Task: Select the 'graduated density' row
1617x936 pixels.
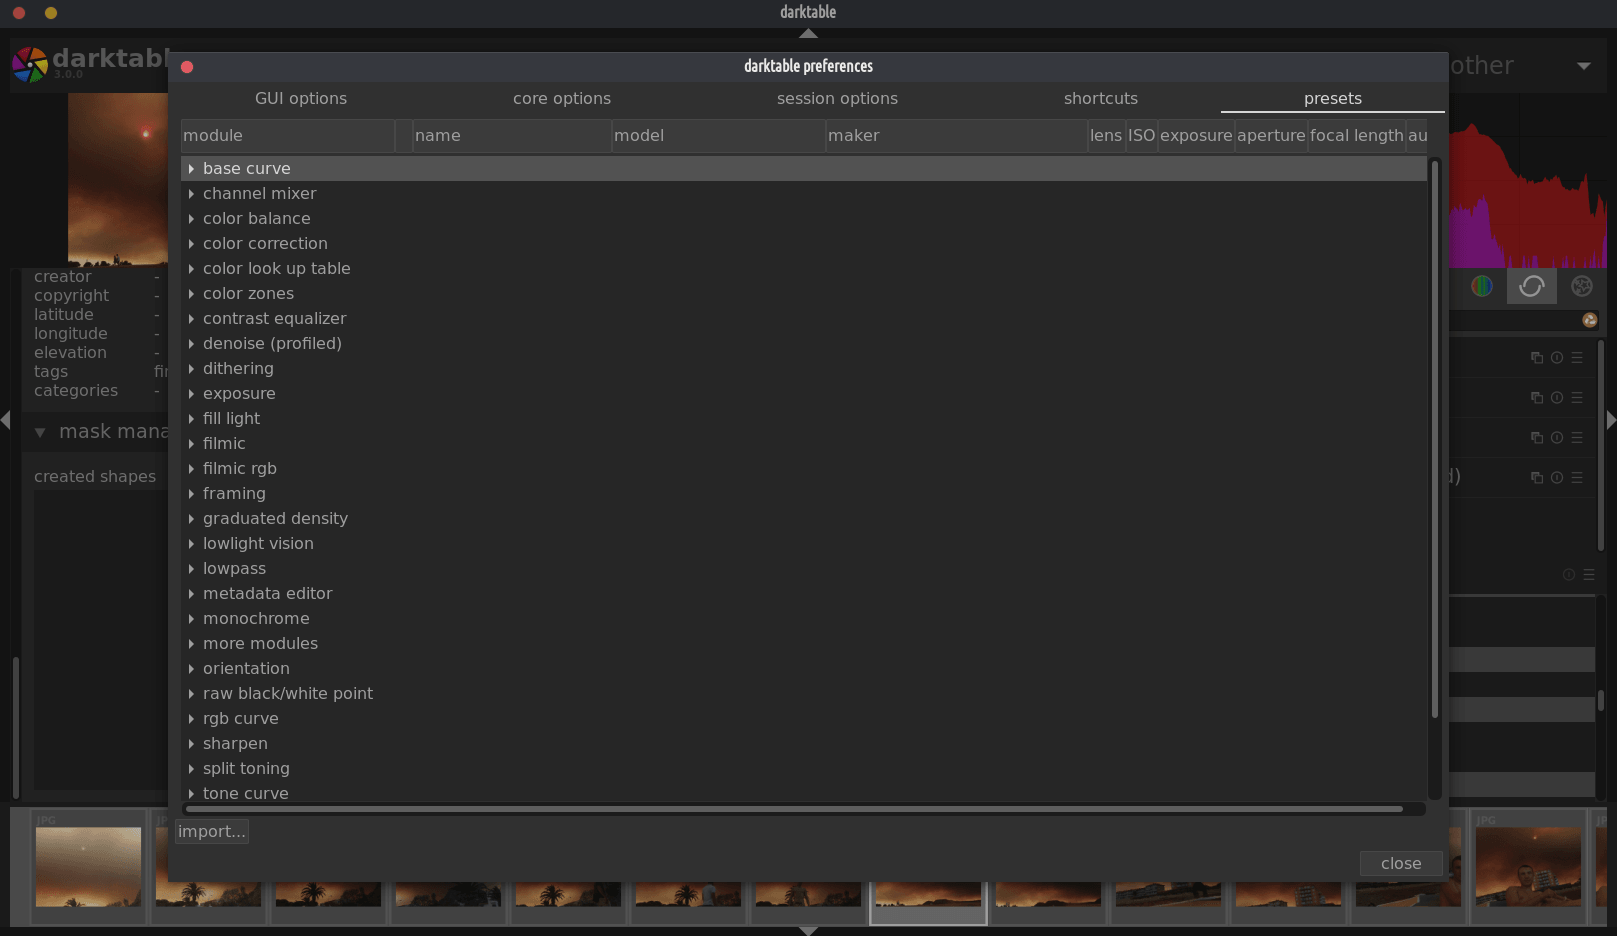Action: coord(805,519)
